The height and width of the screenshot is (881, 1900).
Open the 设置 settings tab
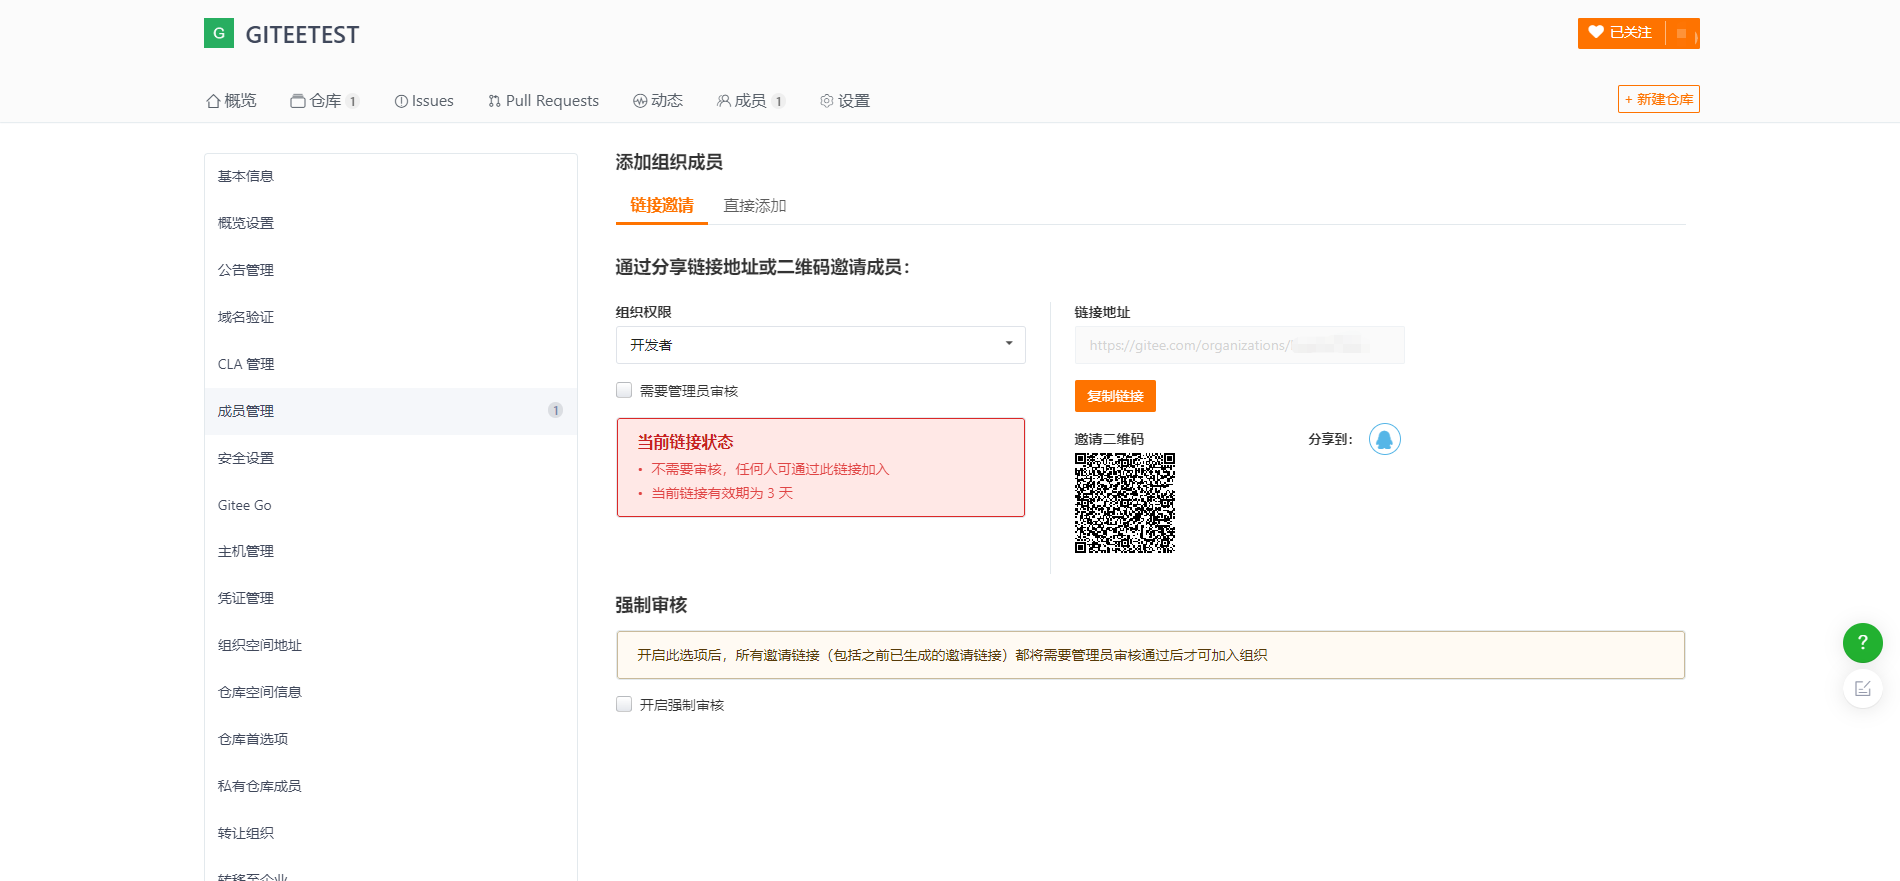click(845, 100)
